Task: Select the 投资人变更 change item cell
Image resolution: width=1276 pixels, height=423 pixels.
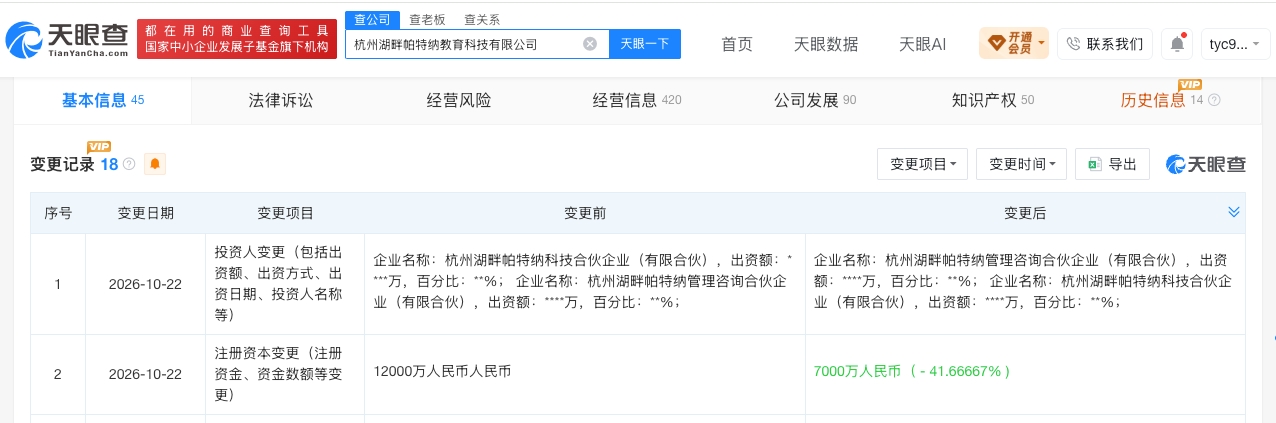Action: pyautogui.click(x=285, y=284)
